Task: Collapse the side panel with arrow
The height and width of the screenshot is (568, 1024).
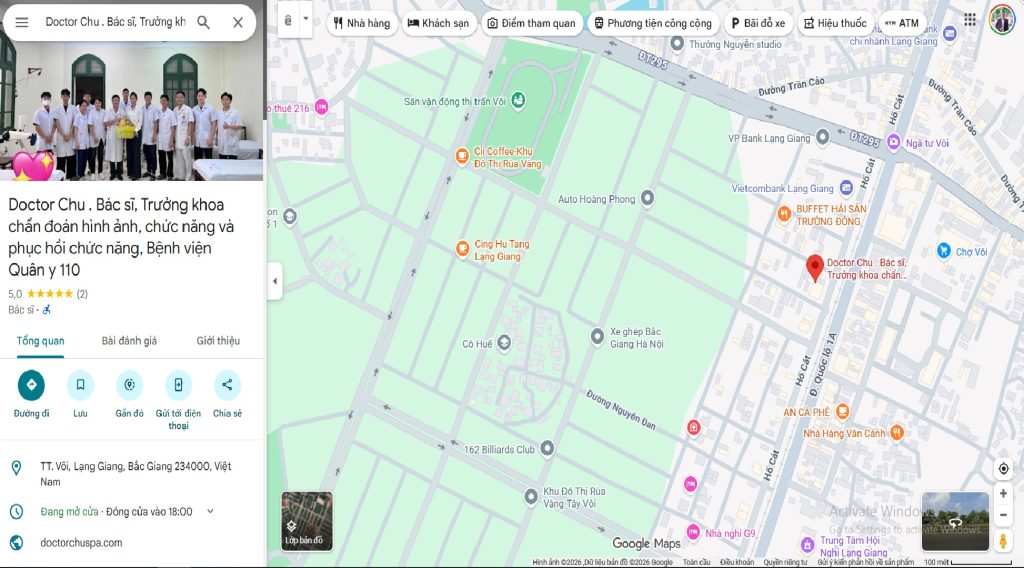Action: [275, 282]
